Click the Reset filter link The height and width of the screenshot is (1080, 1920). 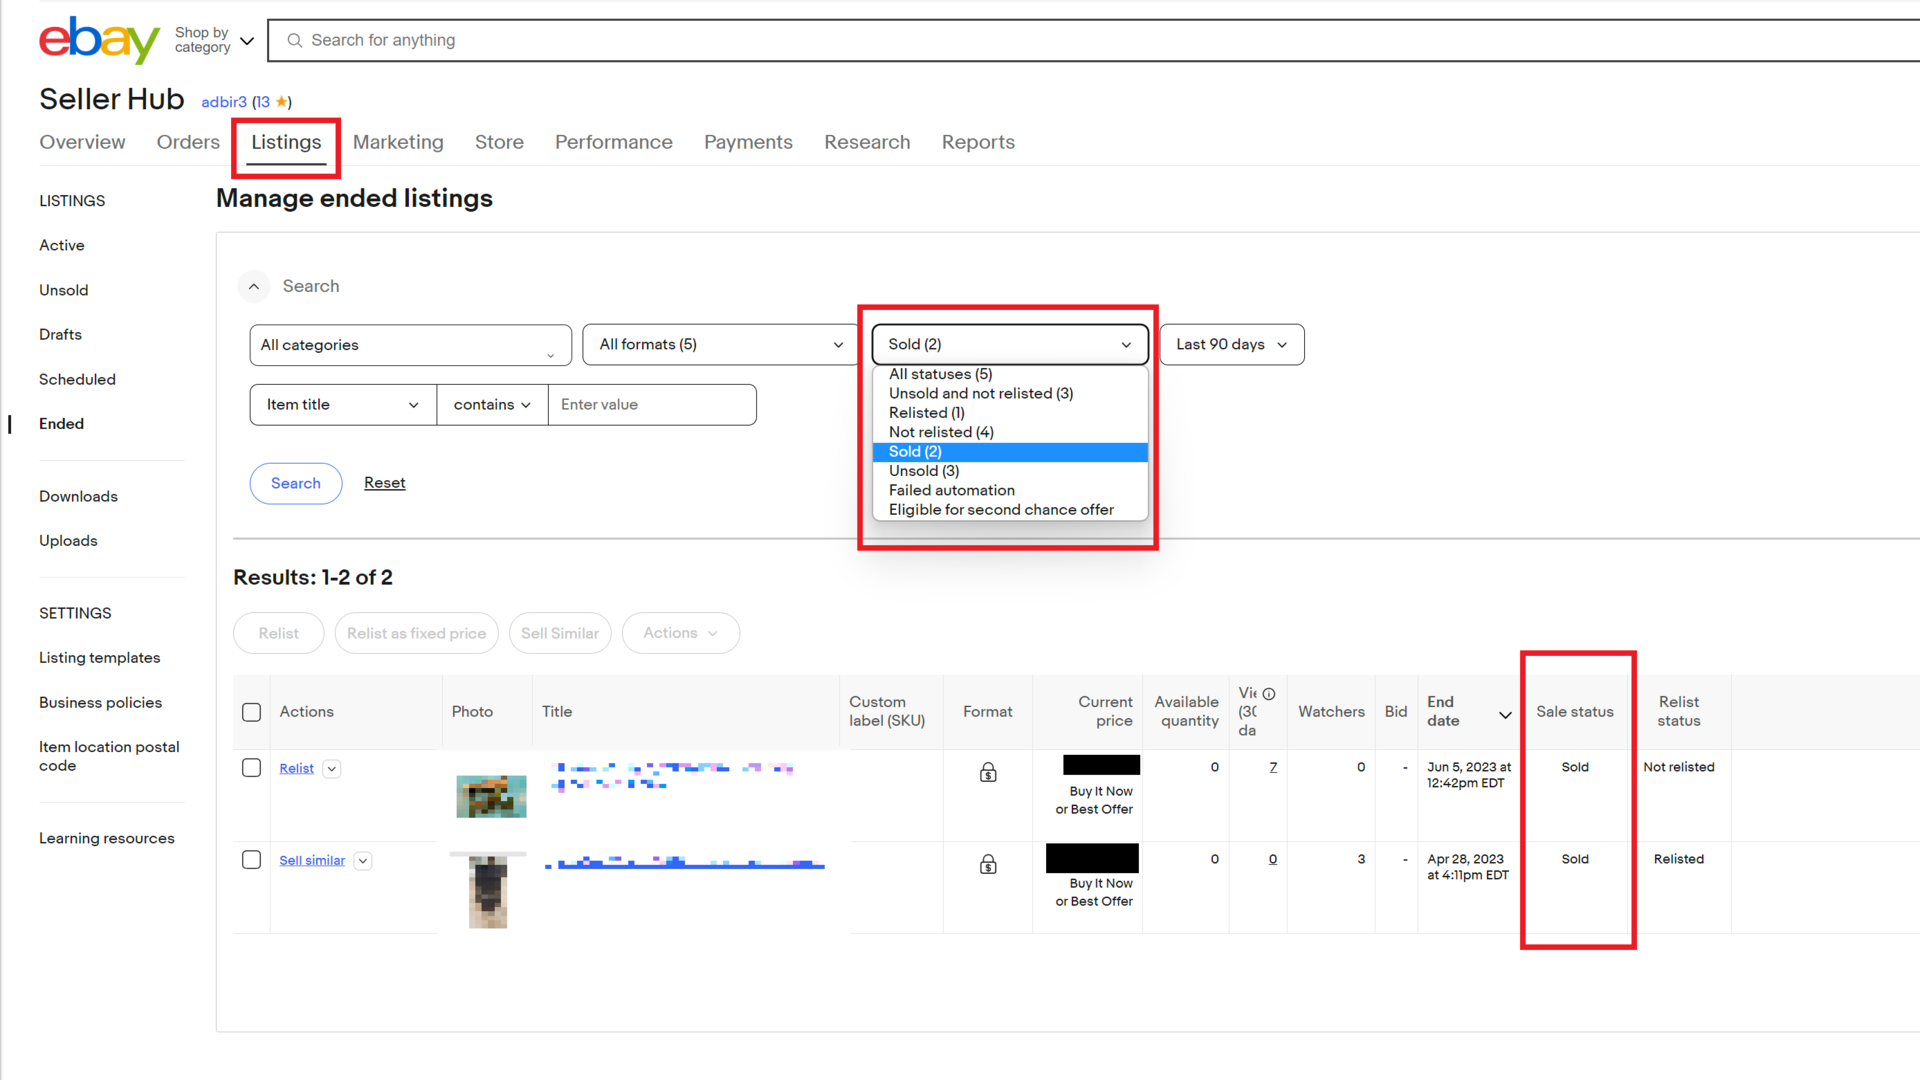coord(384,483)
